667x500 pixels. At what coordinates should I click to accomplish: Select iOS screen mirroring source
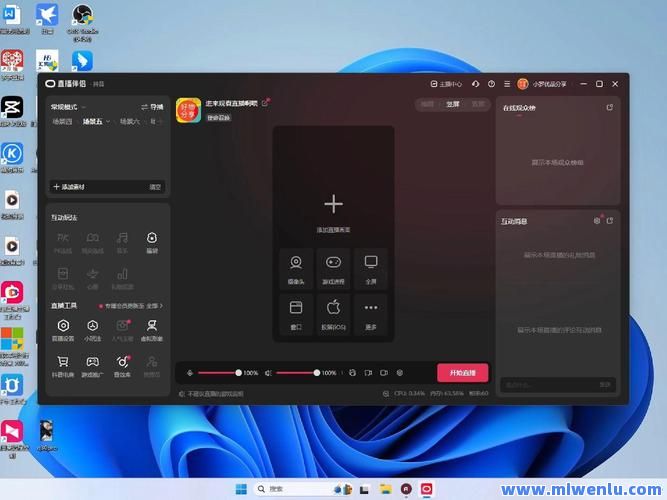tap(333, 314)
